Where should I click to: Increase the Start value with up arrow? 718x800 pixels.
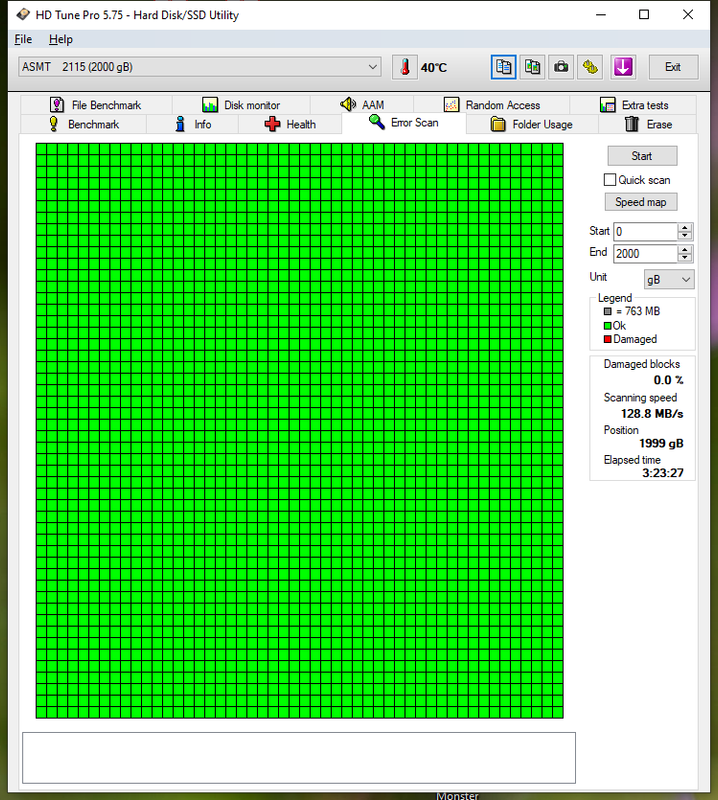click(685, 227)
